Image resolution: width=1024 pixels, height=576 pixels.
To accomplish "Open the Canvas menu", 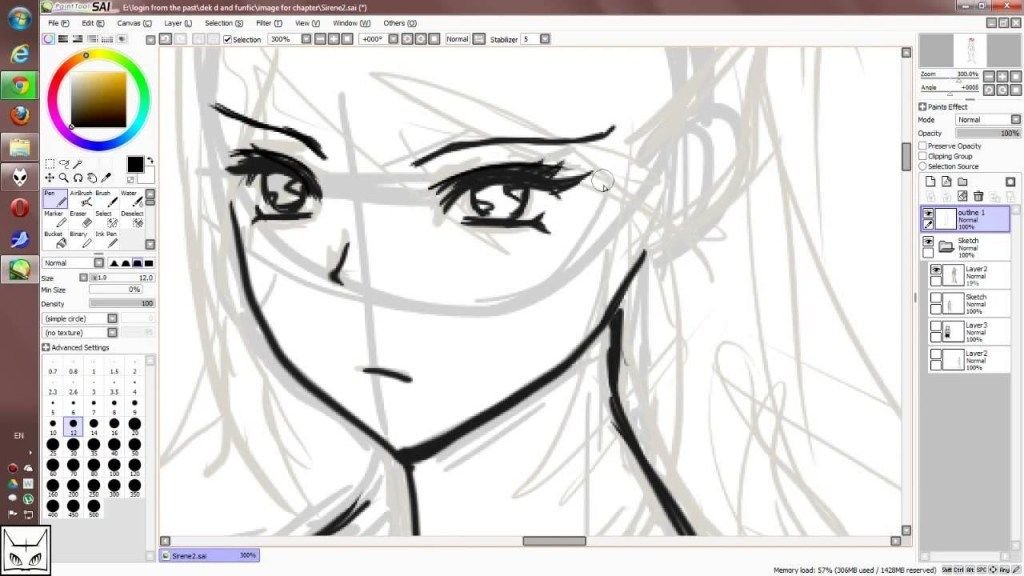I will click(134, 23).
